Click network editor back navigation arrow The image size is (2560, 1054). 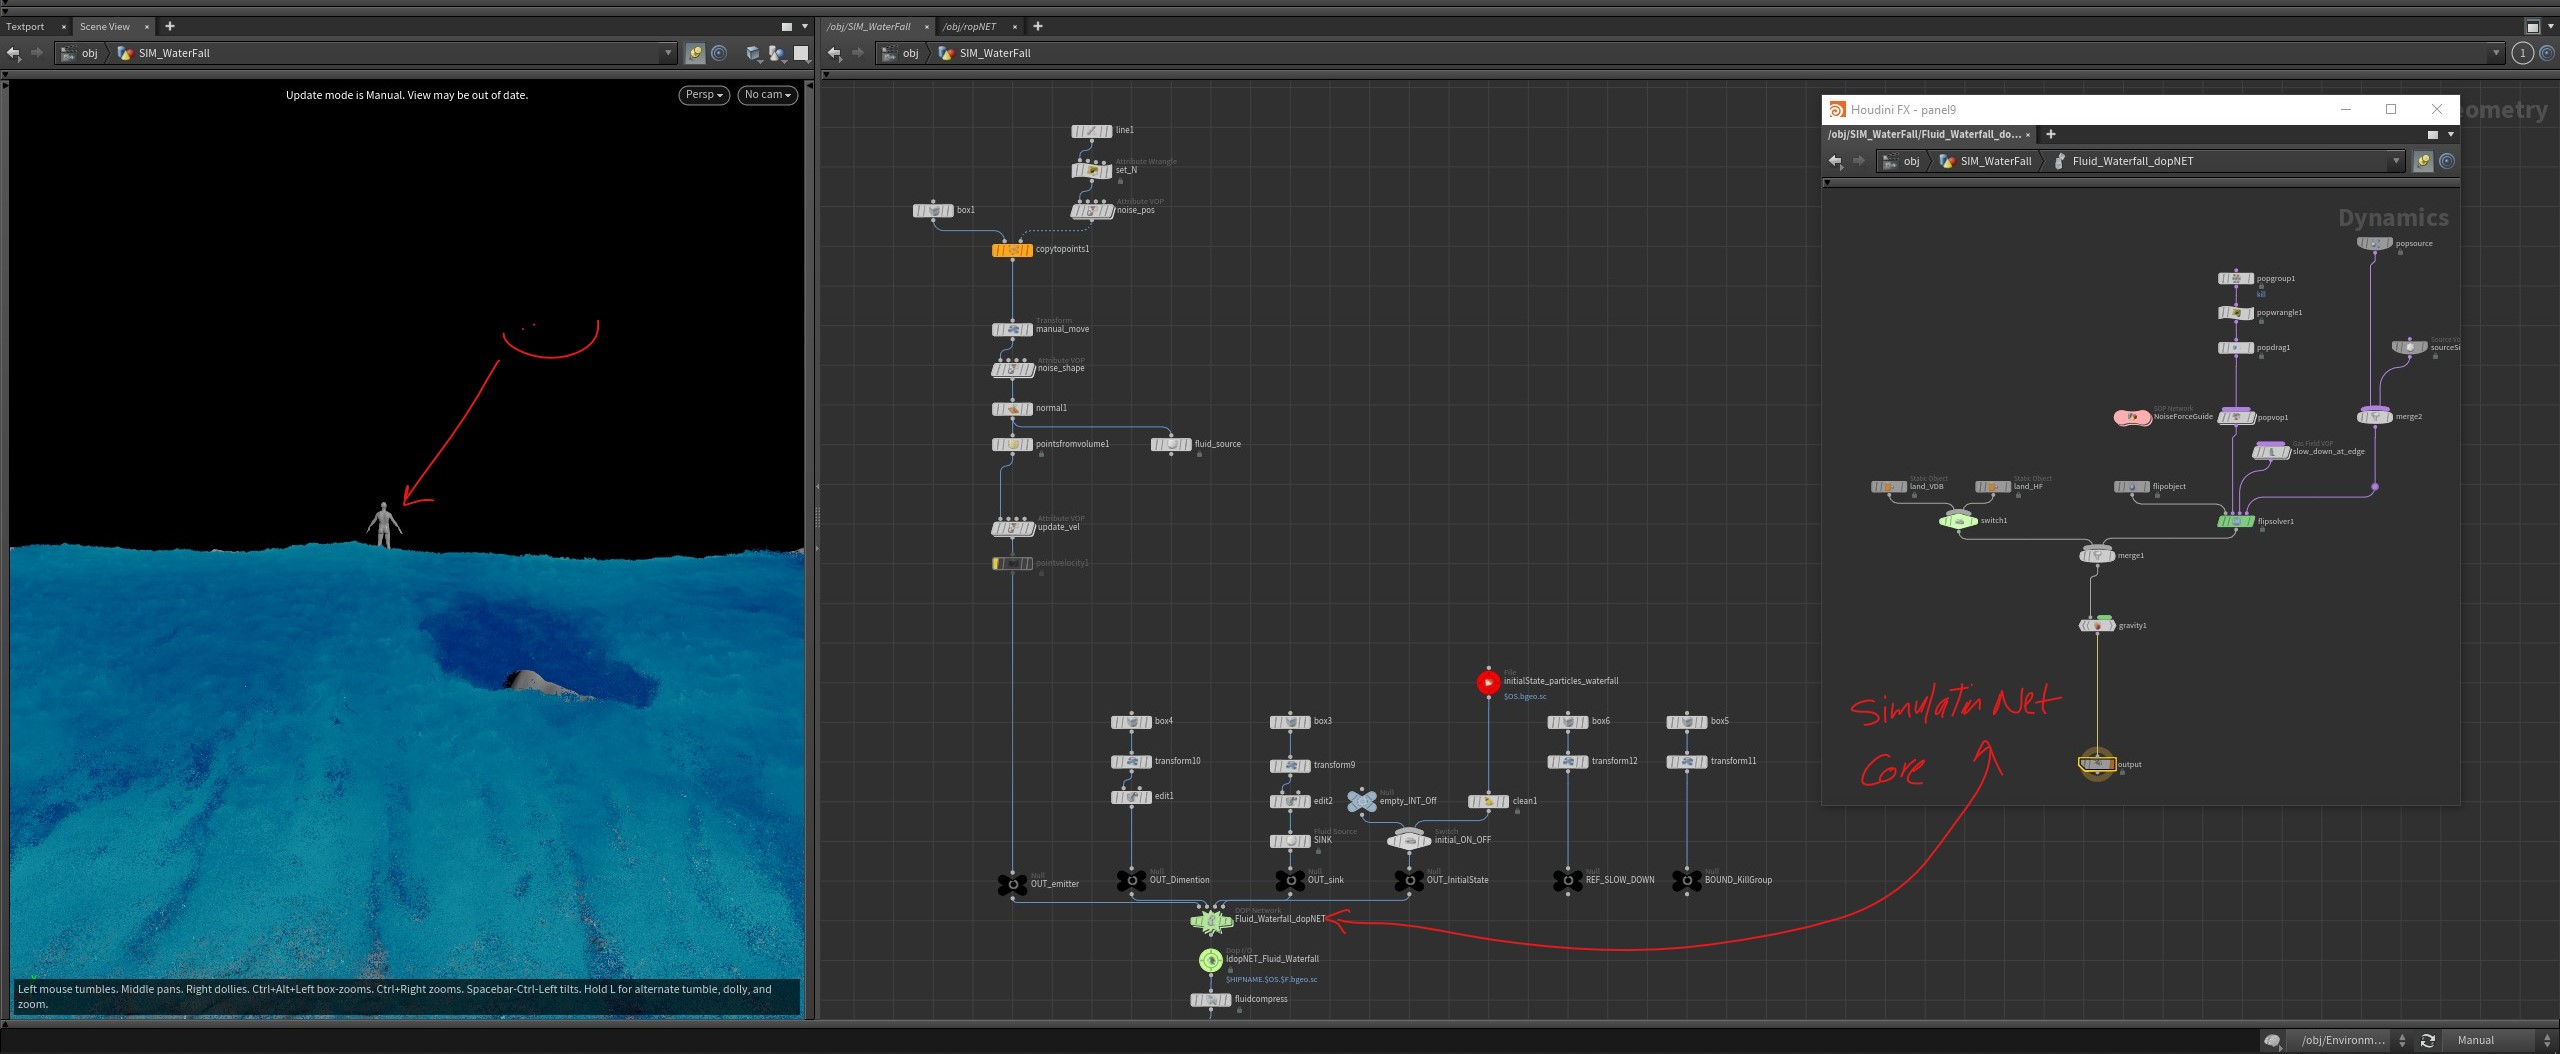(x=835, y=53)
